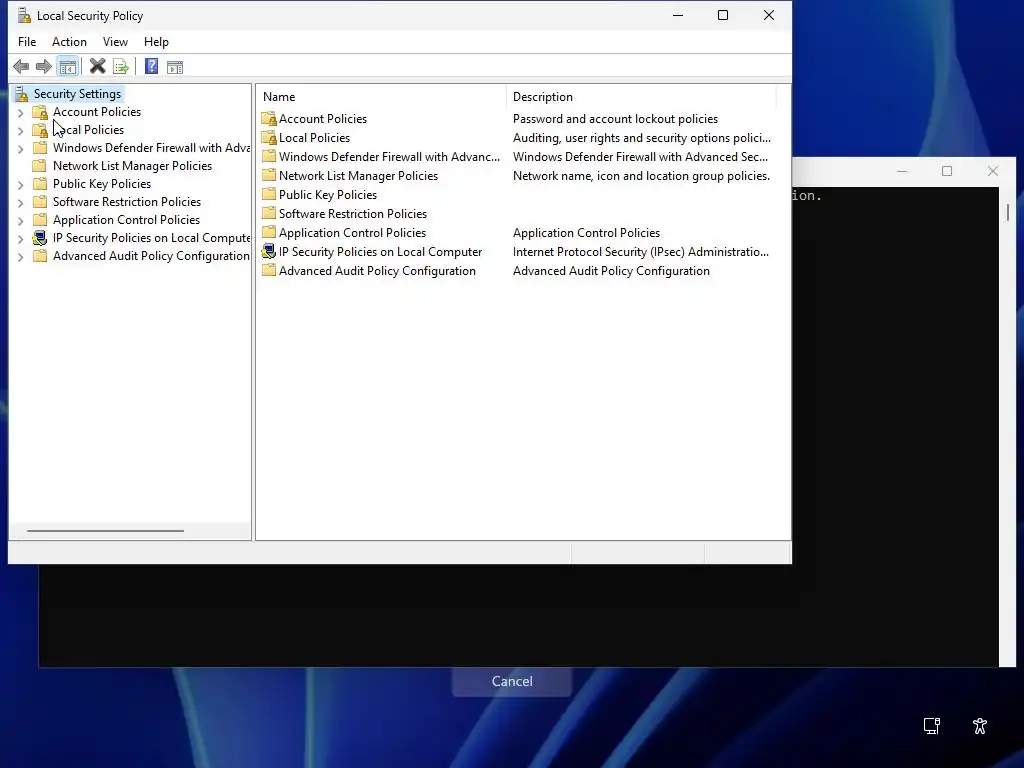Click the Local Policies icon in the list pane
1024x768 pixels.
[x=269, y=138]
